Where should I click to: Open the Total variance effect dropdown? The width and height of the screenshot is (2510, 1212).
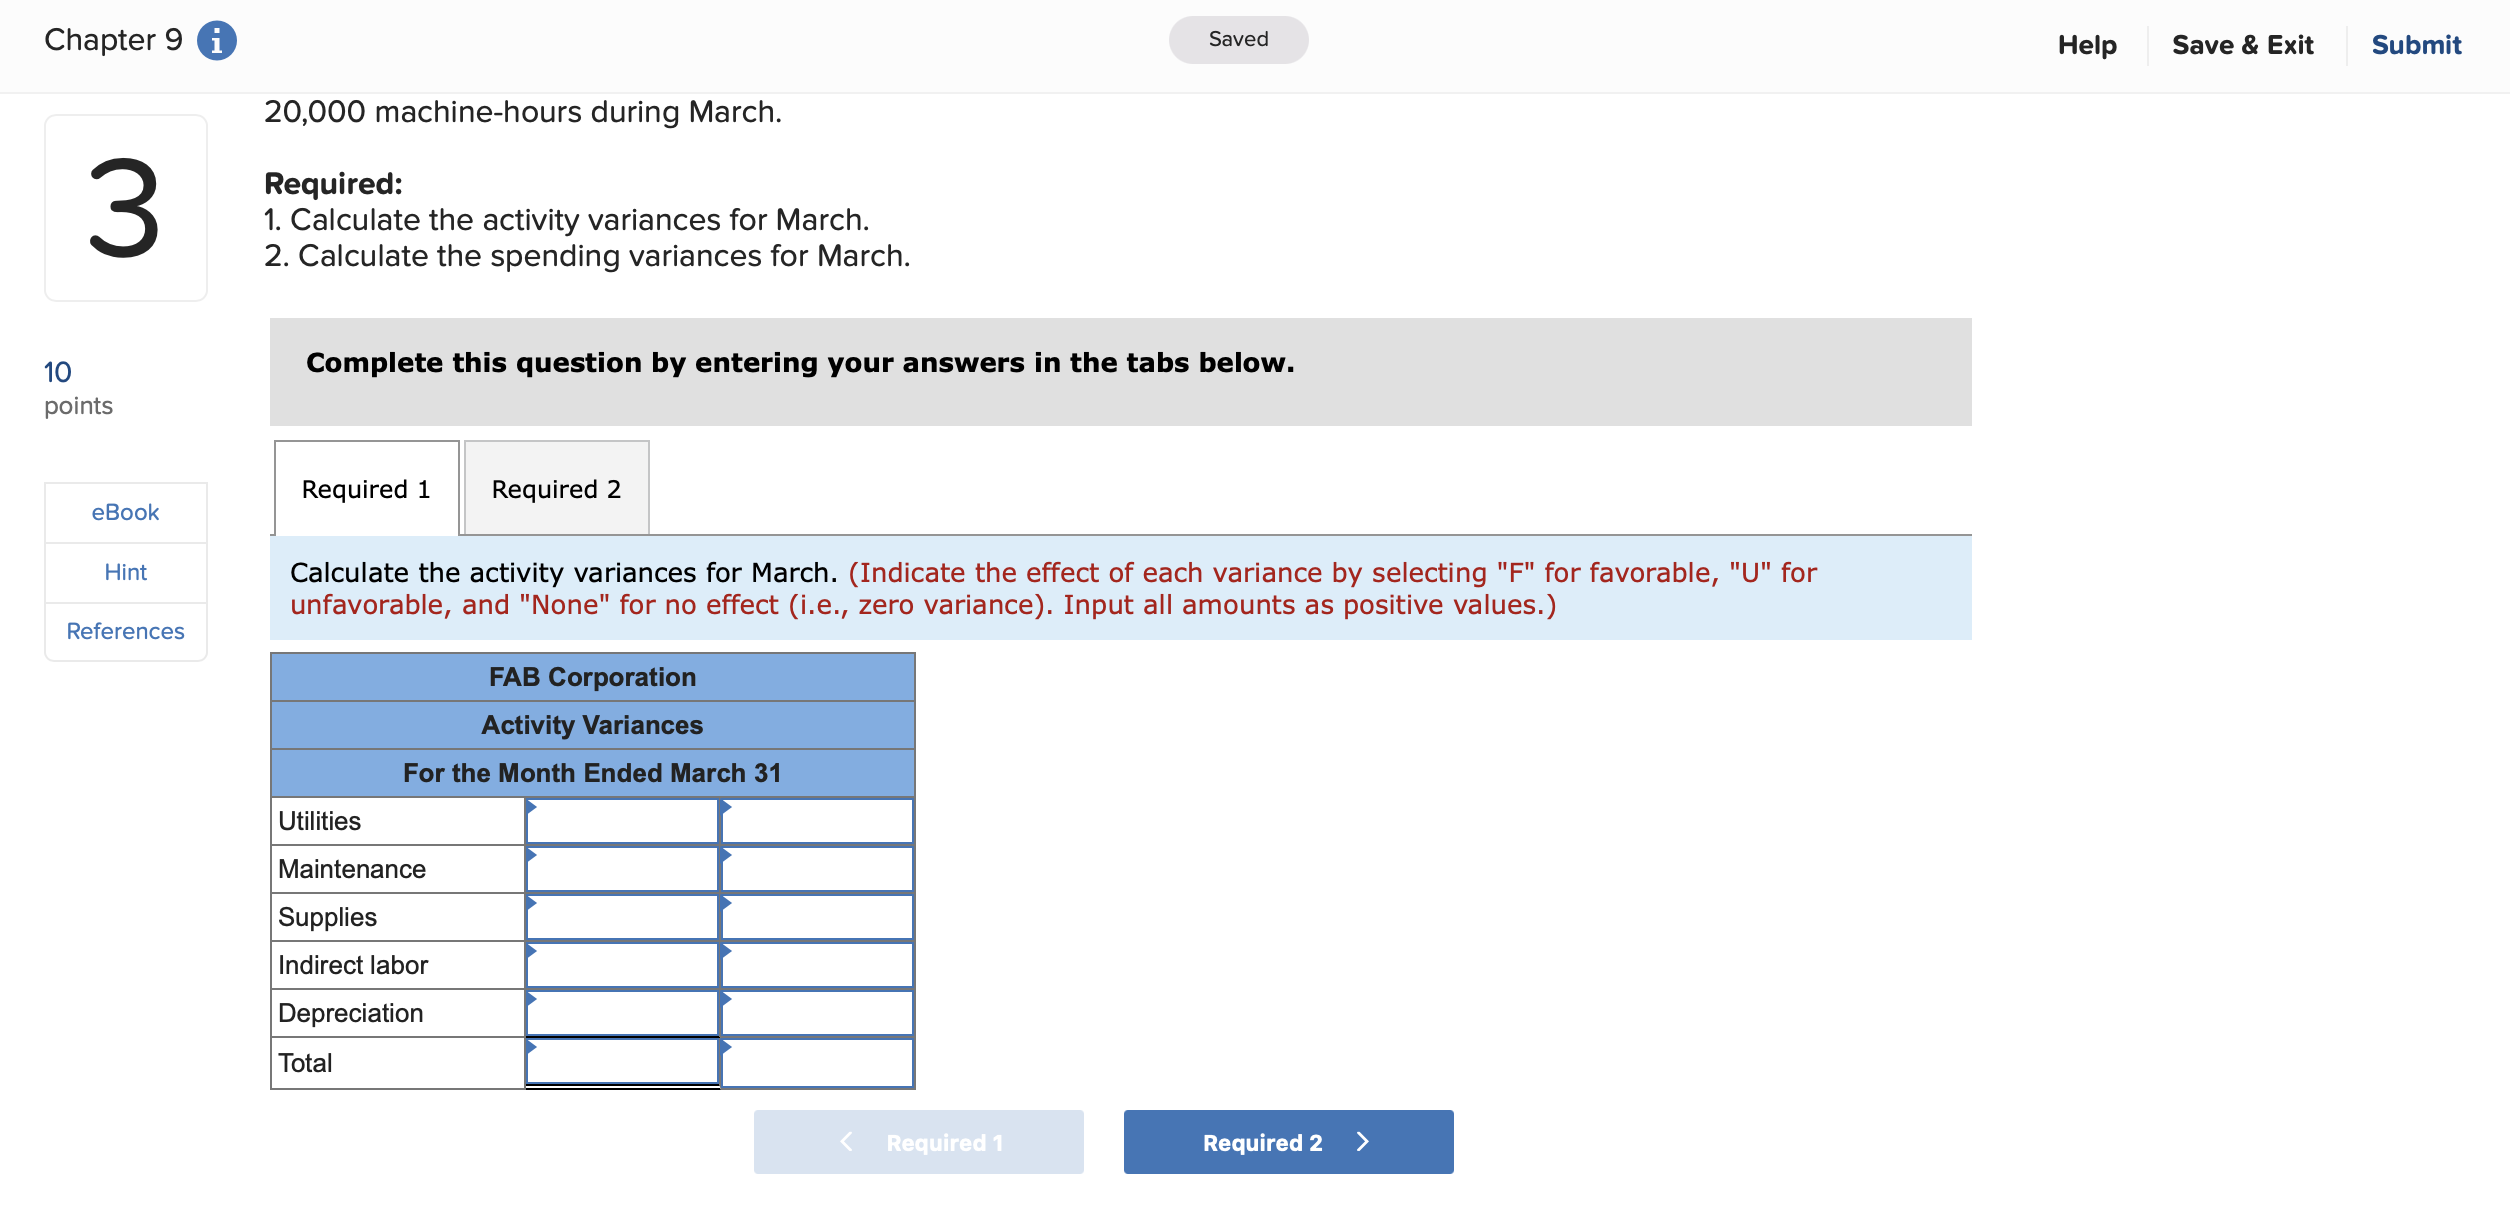click(x=816, y=1061)
